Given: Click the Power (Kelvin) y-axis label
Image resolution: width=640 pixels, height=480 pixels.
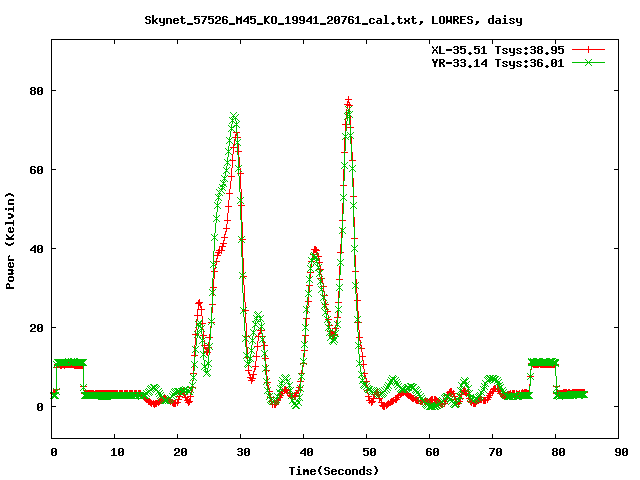Looking at the screenshot, I should (10, 241).
